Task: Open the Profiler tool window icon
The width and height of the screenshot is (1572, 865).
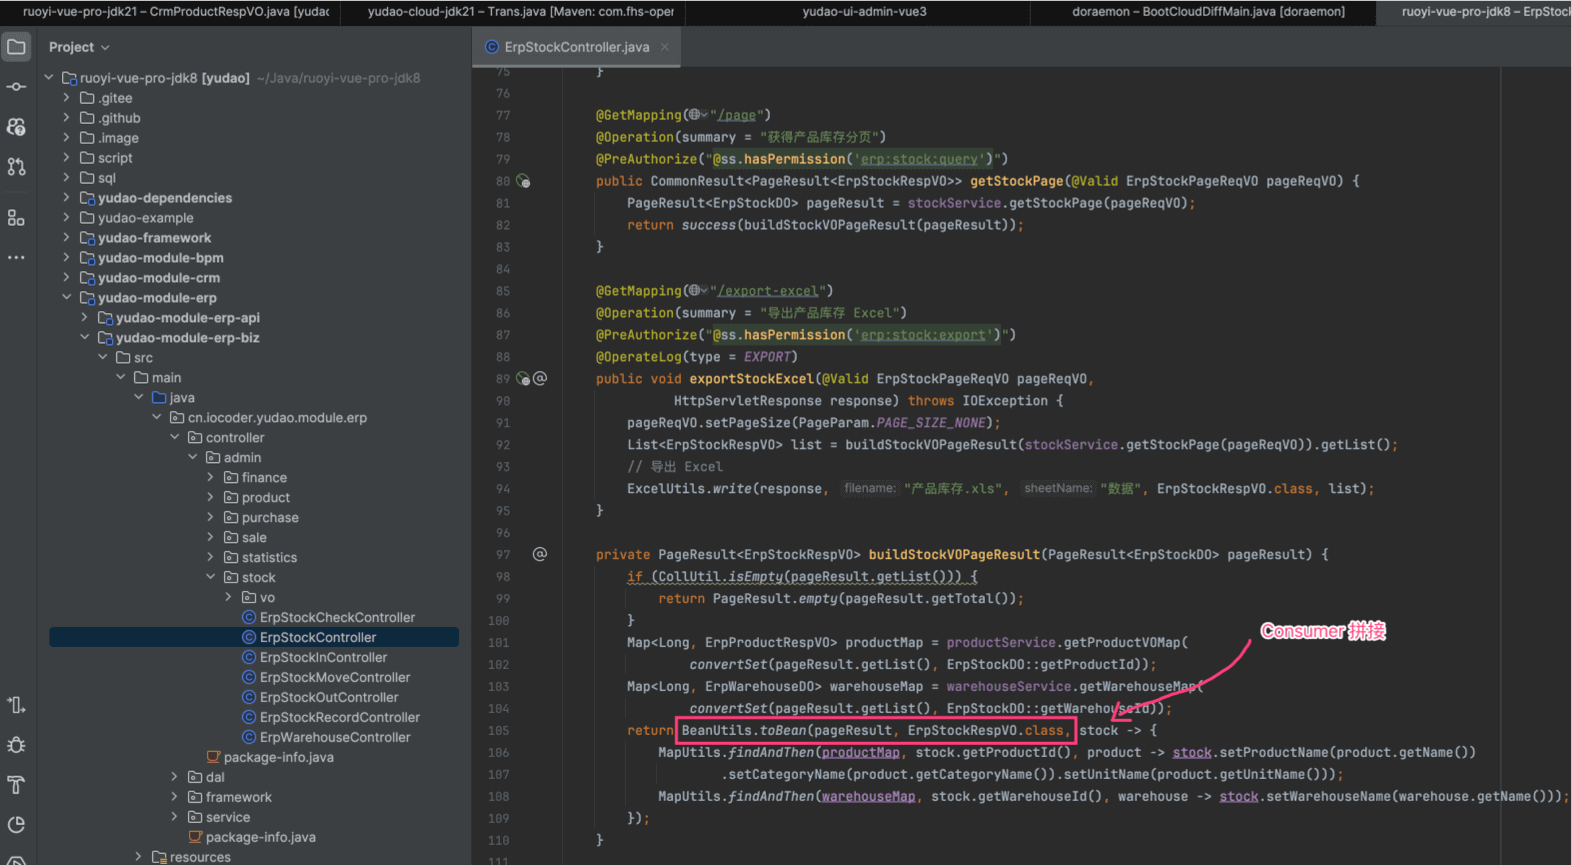Action: [x=16, y=825]
